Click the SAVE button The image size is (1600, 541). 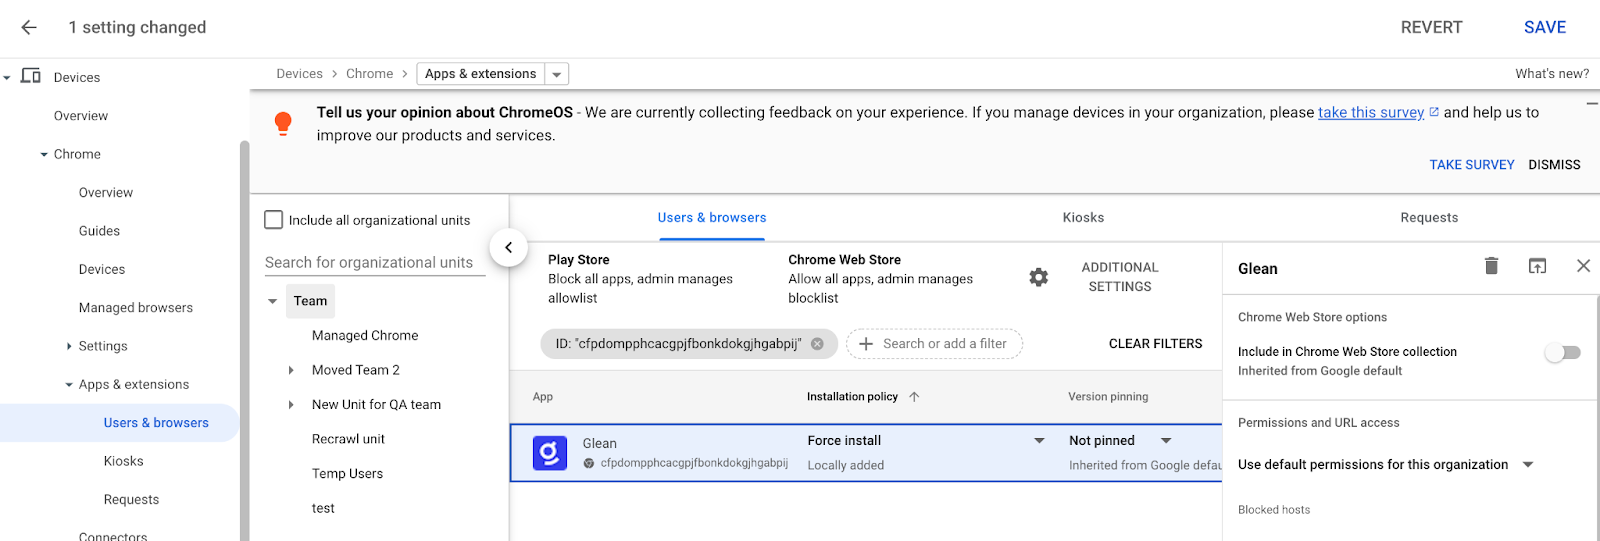[1544, 27]
